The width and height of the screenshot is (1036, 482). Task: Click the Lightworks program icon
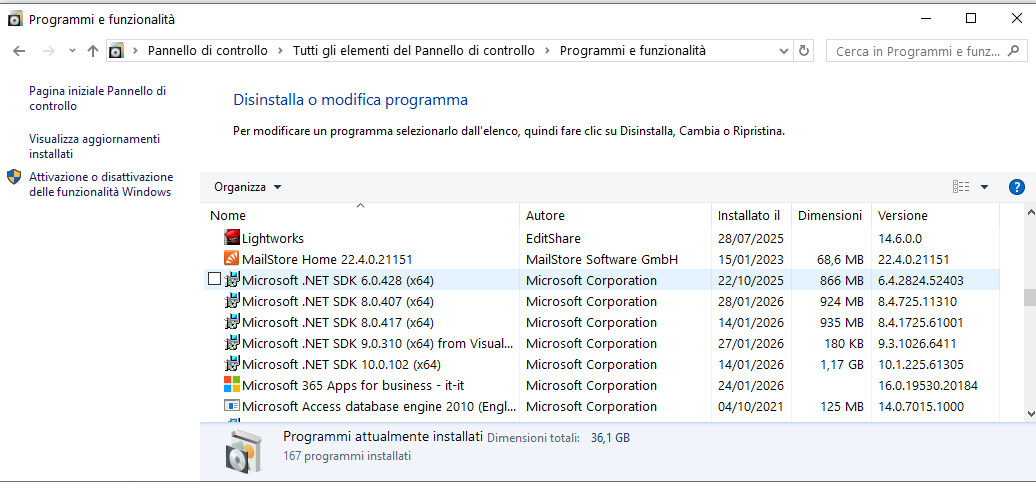click(x=232, y=238)
